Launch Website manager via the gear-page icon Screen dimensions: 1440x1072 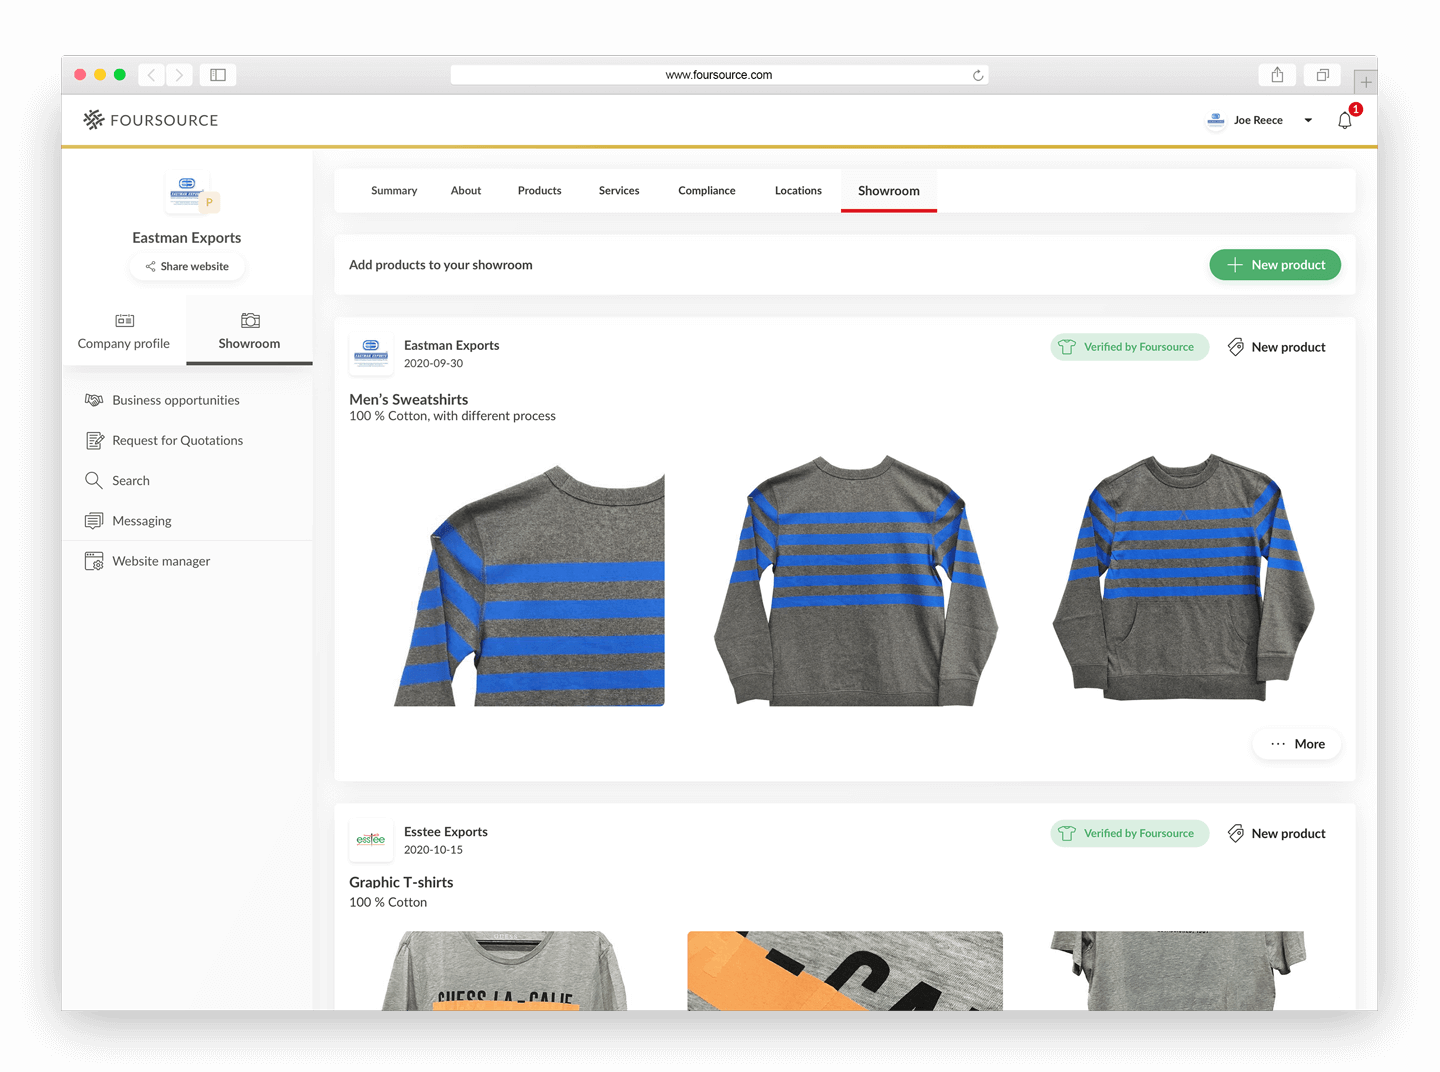pyautogui.click(x=94, y=560)
